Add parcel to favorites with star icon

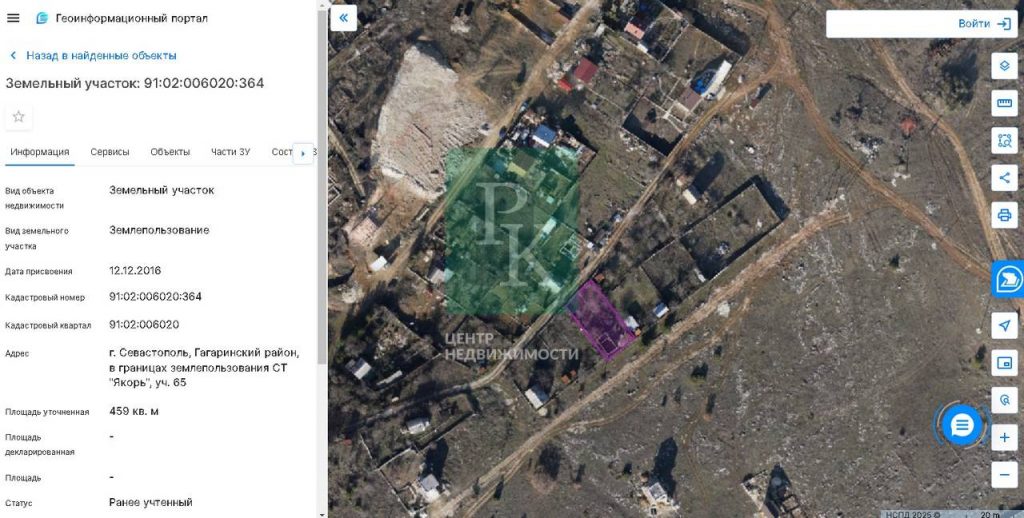pos(18,117)
